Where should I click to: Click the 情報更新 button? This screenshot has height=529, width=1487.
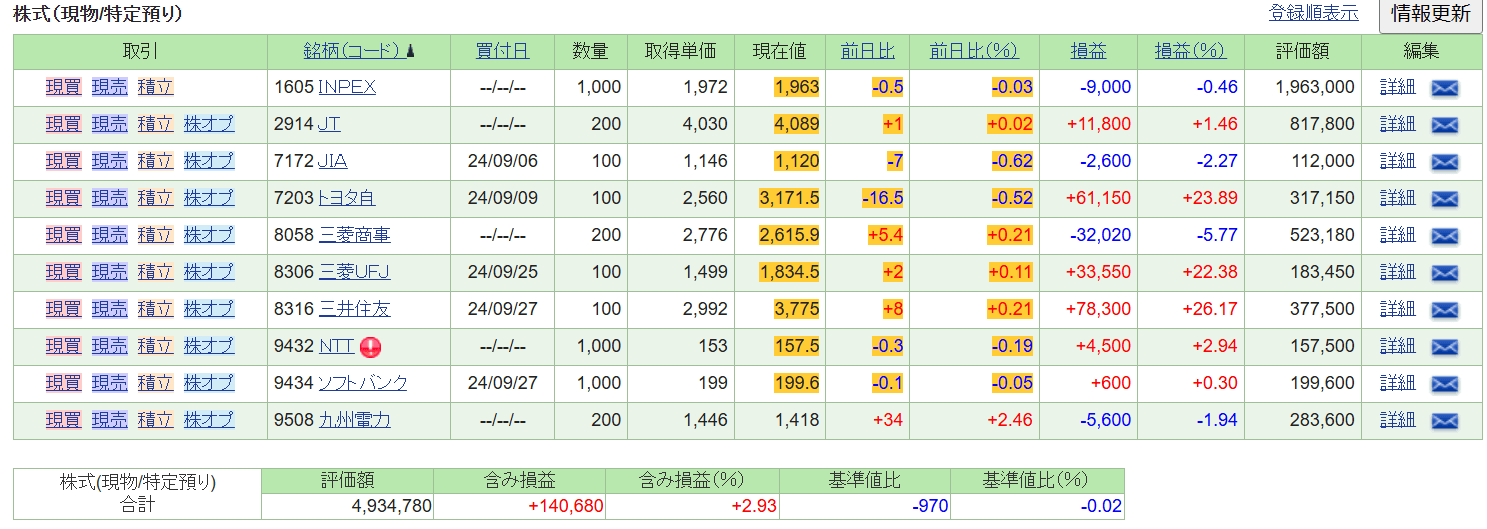click(1430, 14)
